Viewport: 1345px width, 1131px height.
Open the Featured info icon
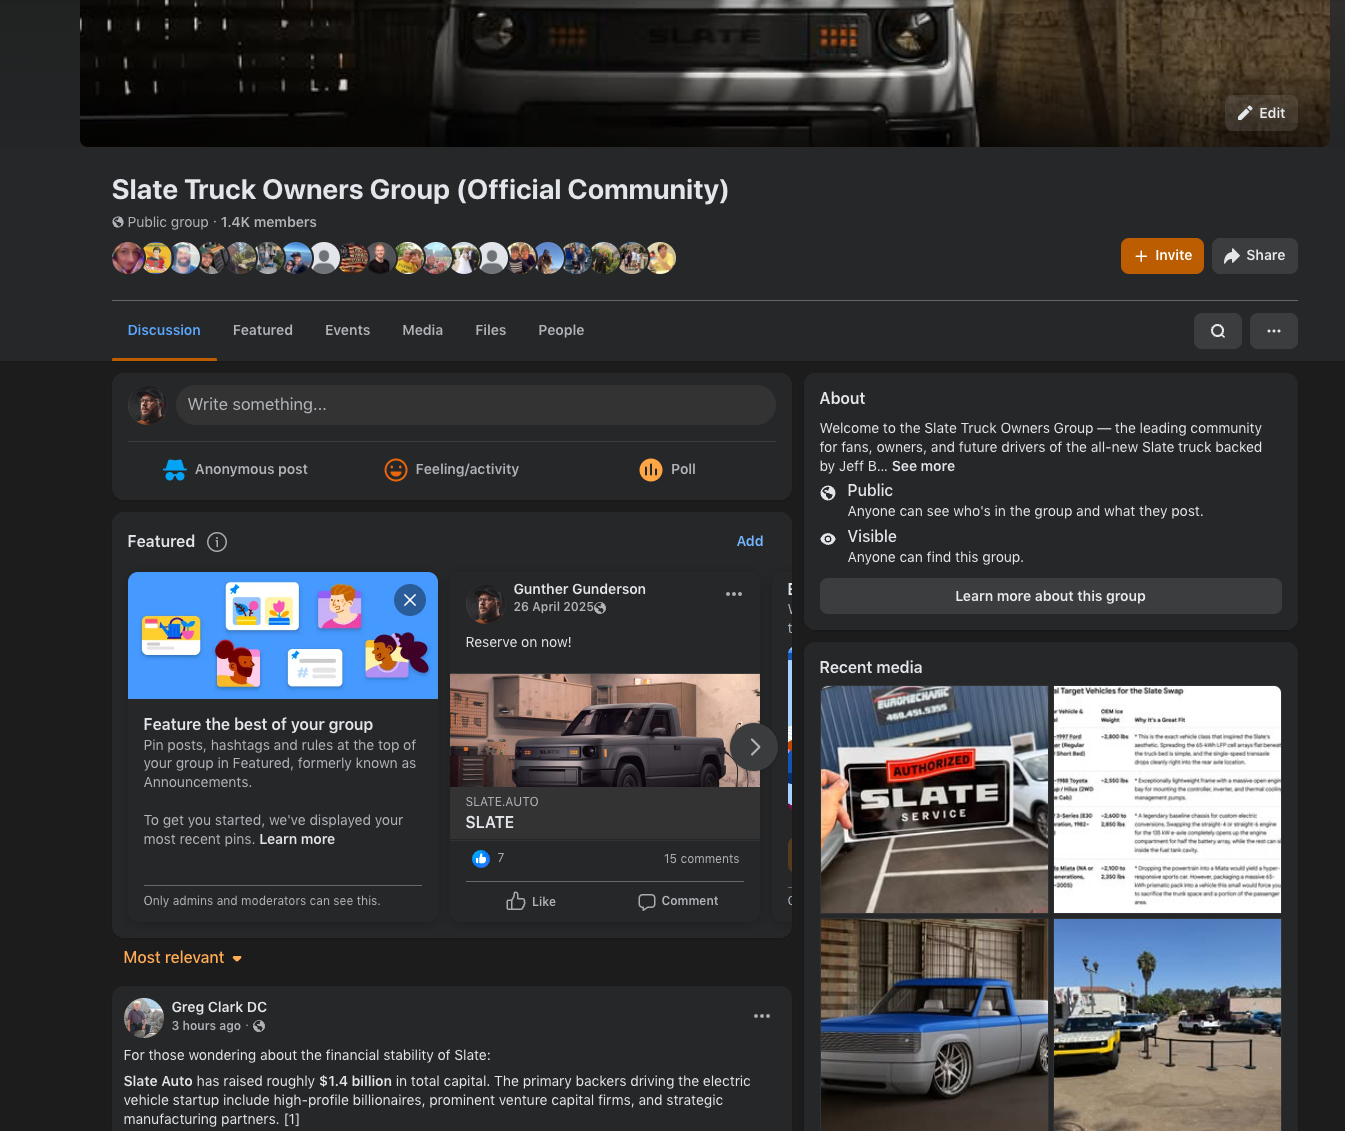[217, 542]
